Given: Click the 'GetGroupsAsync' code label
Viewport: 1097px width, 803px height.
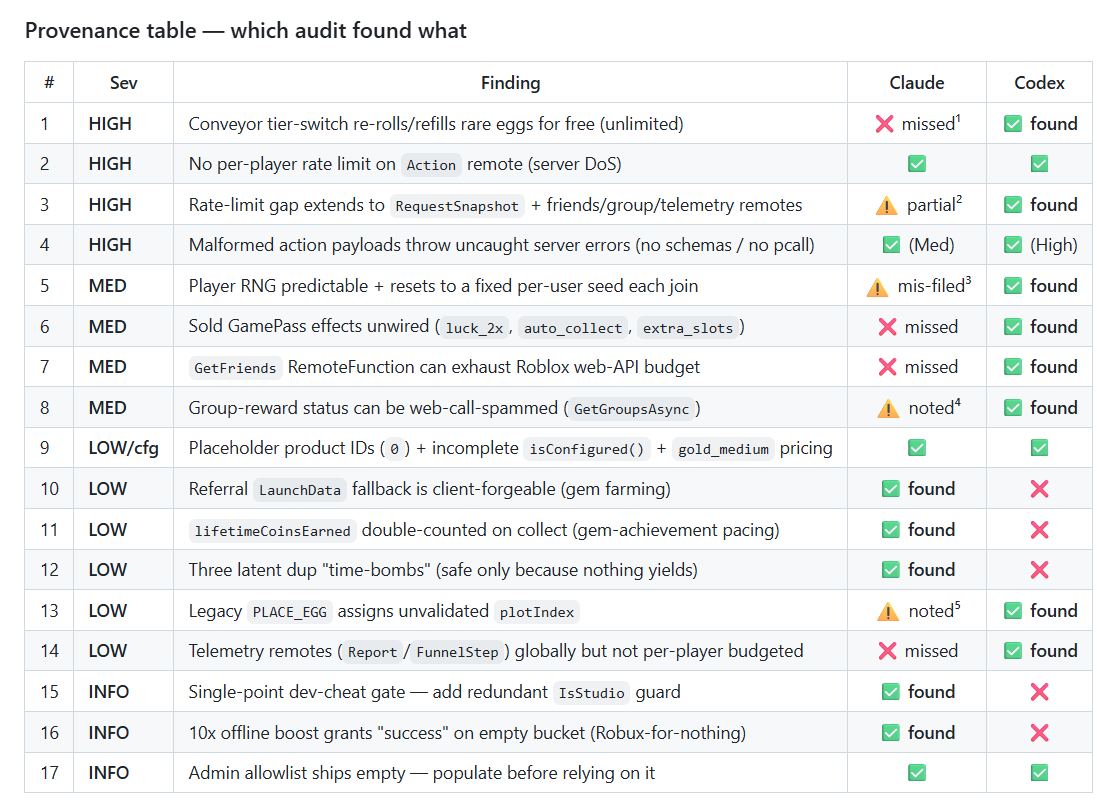Looking at the screenshot, I should click(x=631, y=409).
